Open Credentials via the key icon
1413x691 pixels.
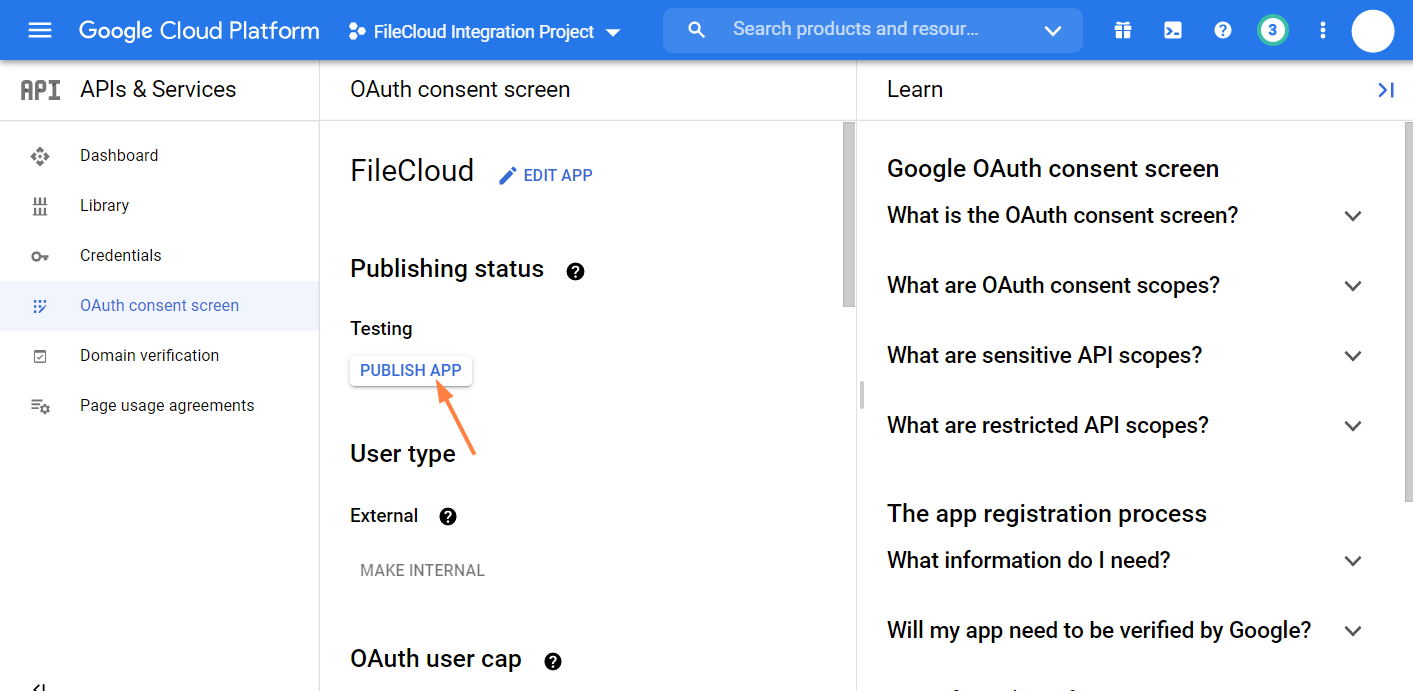pos(40,255)
